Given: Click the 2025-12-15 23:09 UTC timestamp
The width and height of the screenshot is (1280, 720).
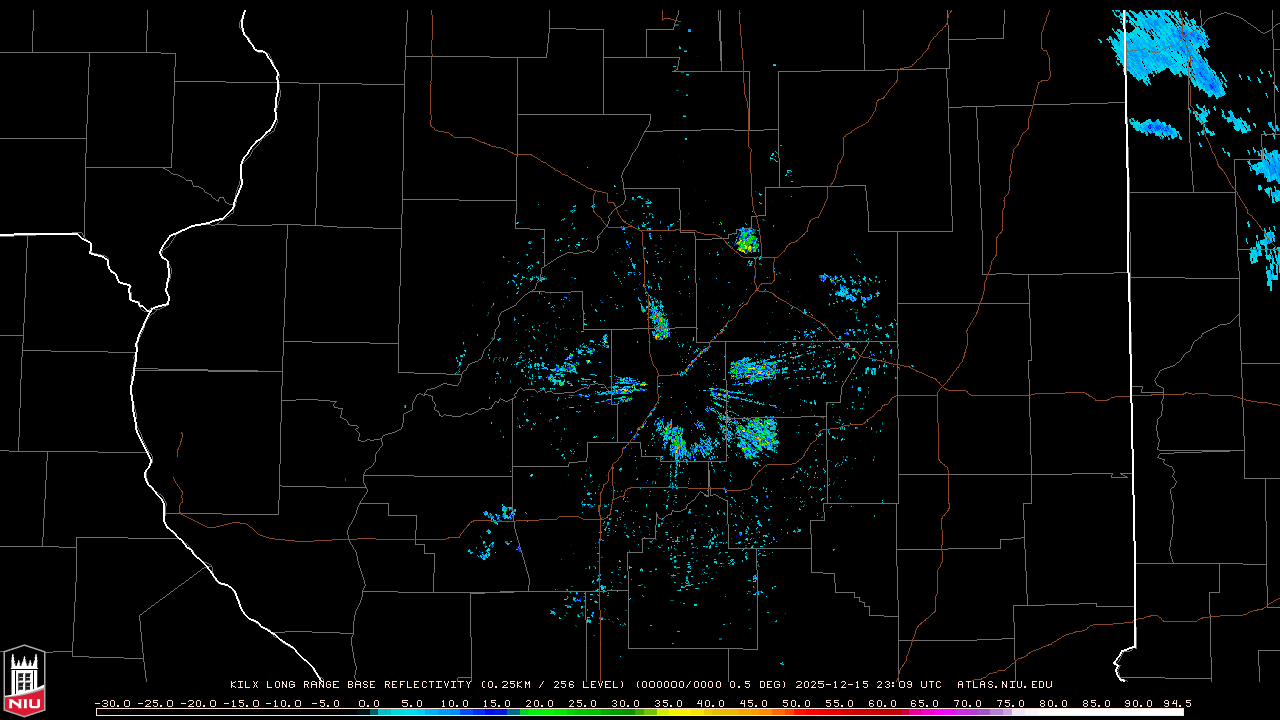Looking at the screenshot, I should [868, 685].
